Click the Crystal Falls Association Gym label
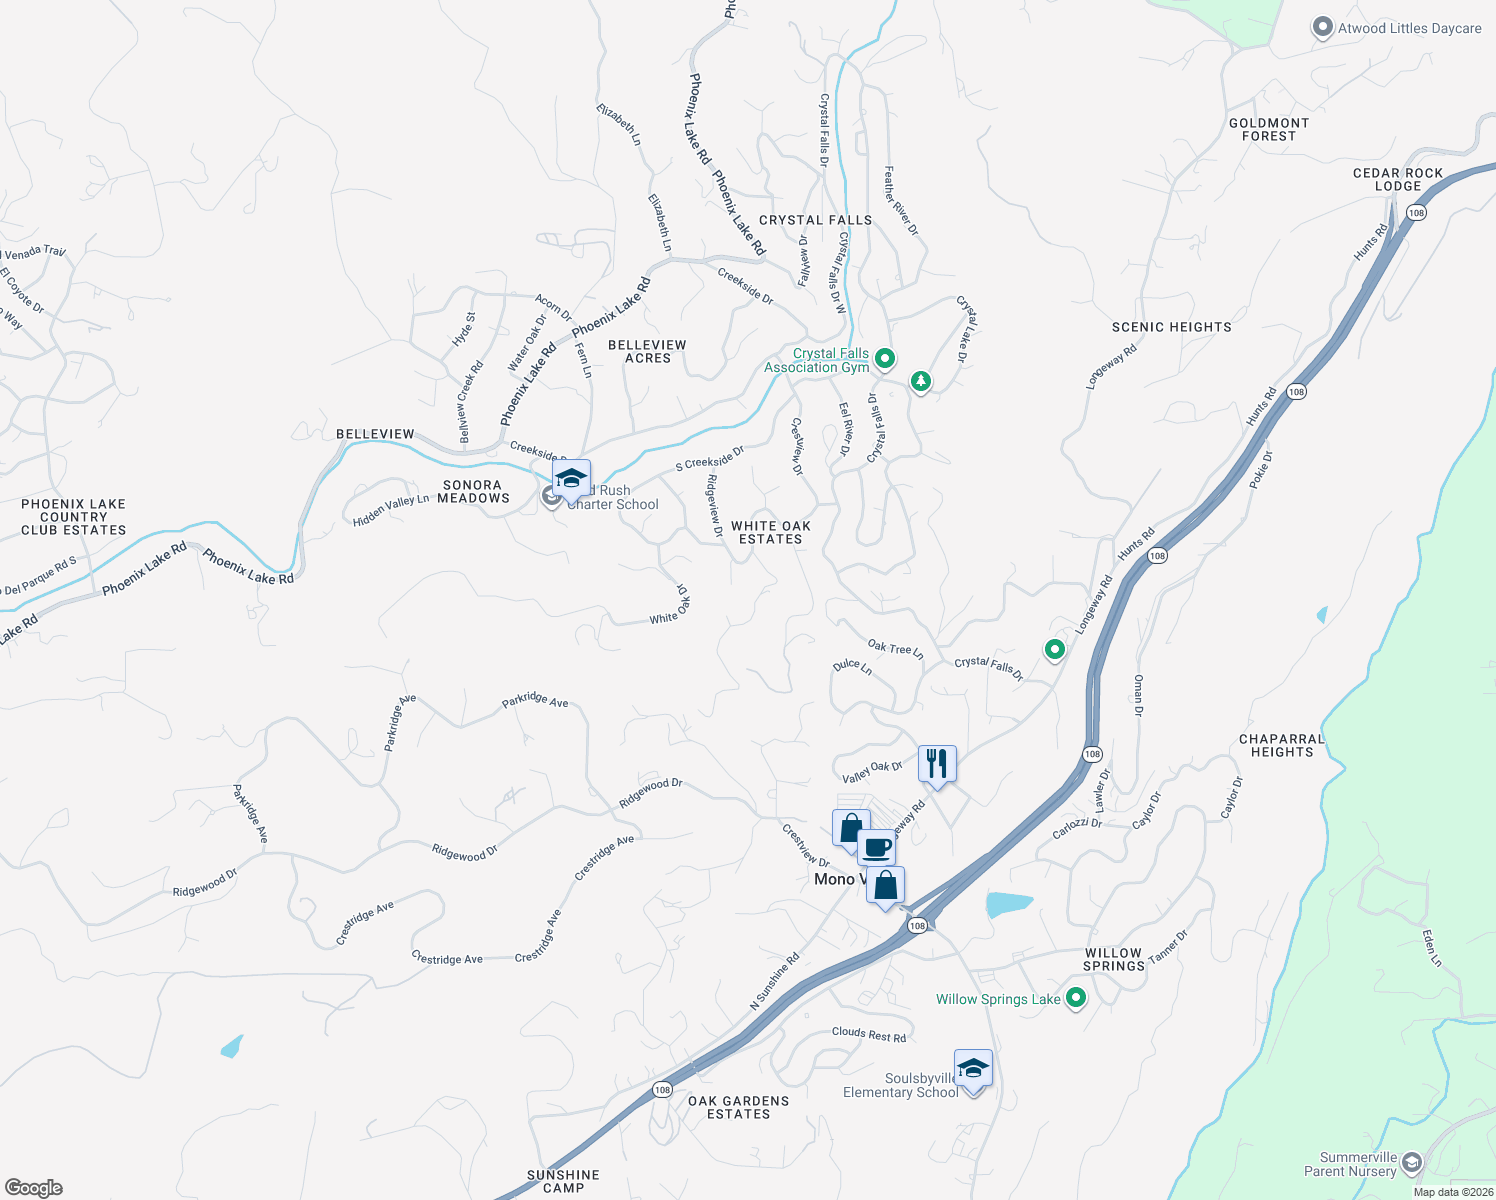 point(817,360)
